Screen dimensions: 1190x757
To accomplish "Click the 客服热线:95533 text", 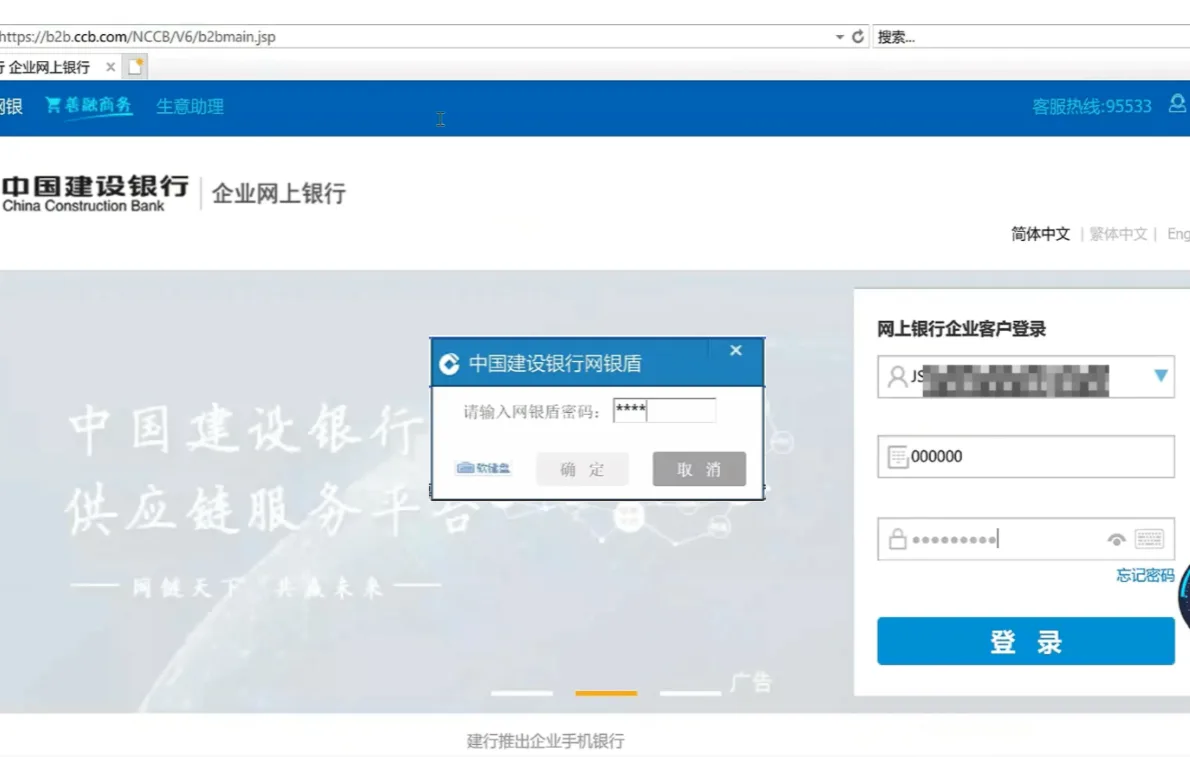I will point(1091,106).
